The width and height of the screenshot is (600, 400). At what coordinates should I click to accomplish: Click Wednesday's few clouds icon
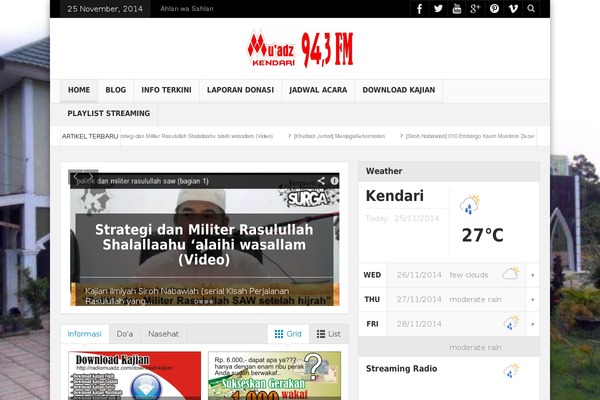click(x=510, y=273)
